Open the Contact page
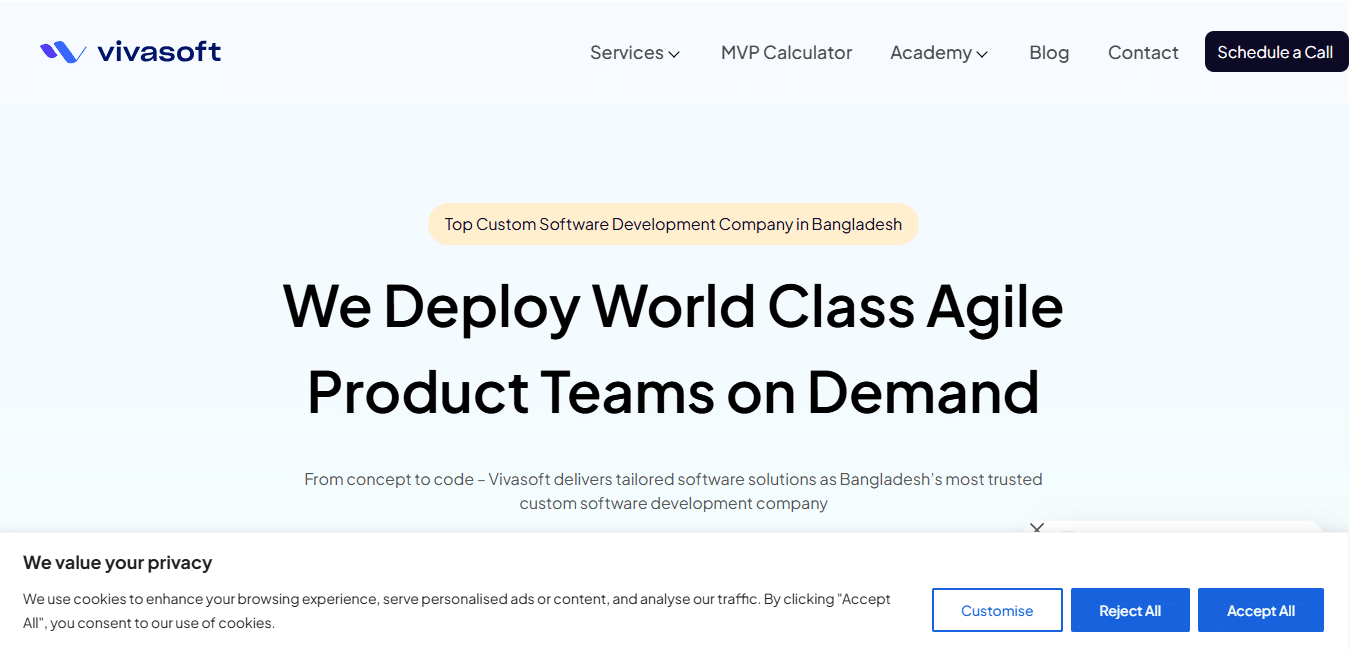This screenshot has width=1350, height=650. [x=1143, y=53]
